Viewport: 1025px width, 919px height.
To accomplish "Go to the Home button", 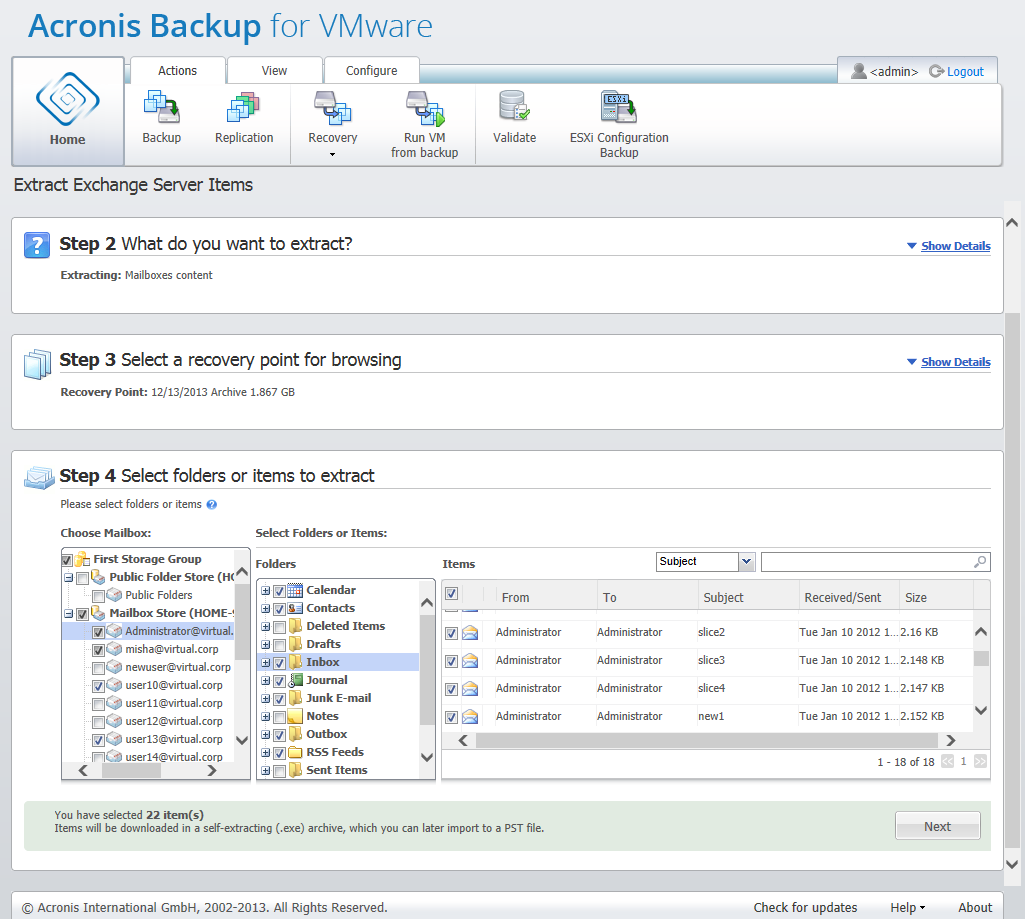I will pyautogui.click(x=68, y=110).
